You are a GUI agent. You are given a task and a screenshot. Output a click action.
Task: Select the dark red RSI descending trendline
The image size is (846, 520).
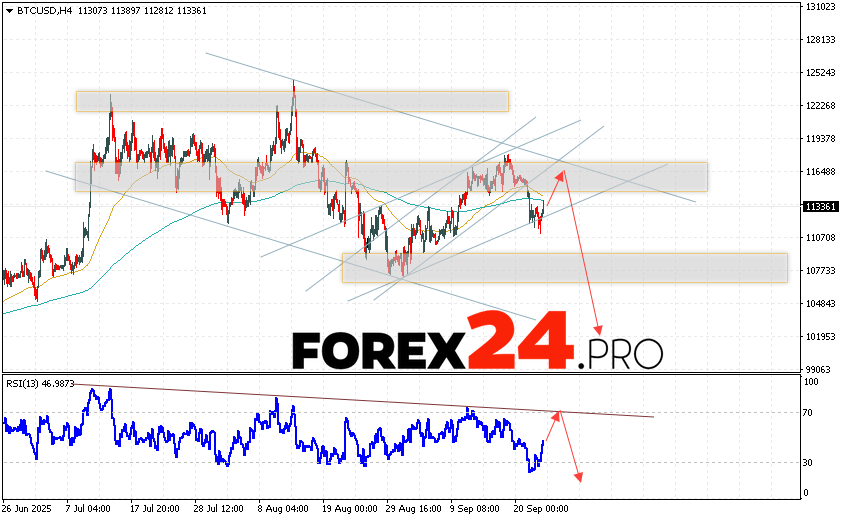[x=360, y=400]
